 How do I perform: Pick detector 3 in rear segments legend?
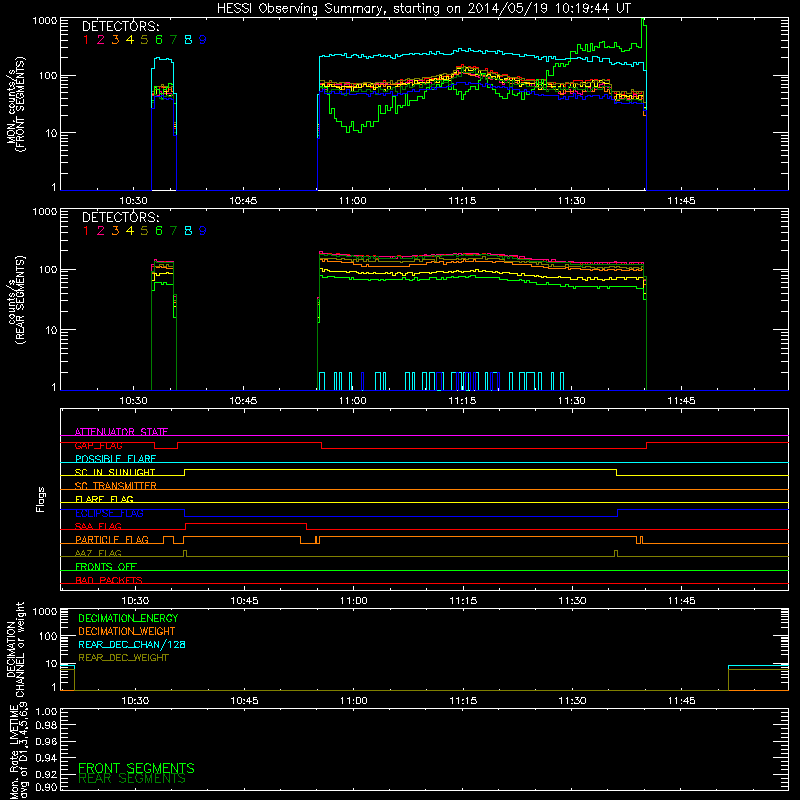(x=115, y=231)
